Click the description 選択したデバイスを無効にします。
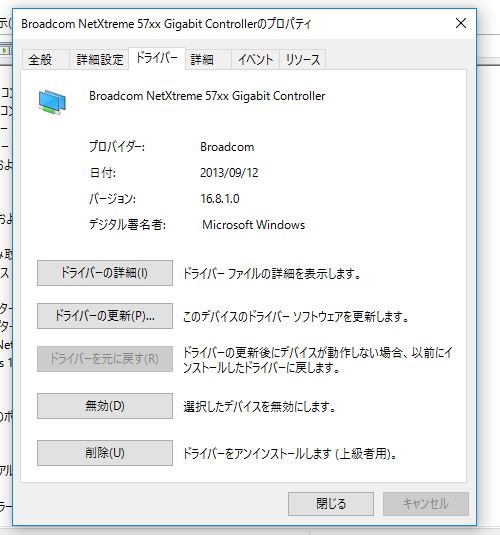500x535 pixels. tap(260, 407)
